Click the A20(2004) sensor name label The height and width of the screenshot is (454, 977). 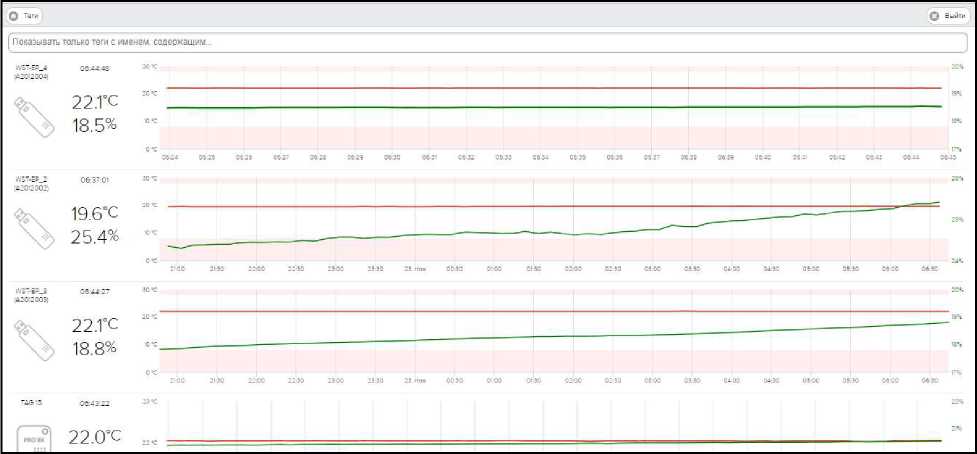(31, 72)
